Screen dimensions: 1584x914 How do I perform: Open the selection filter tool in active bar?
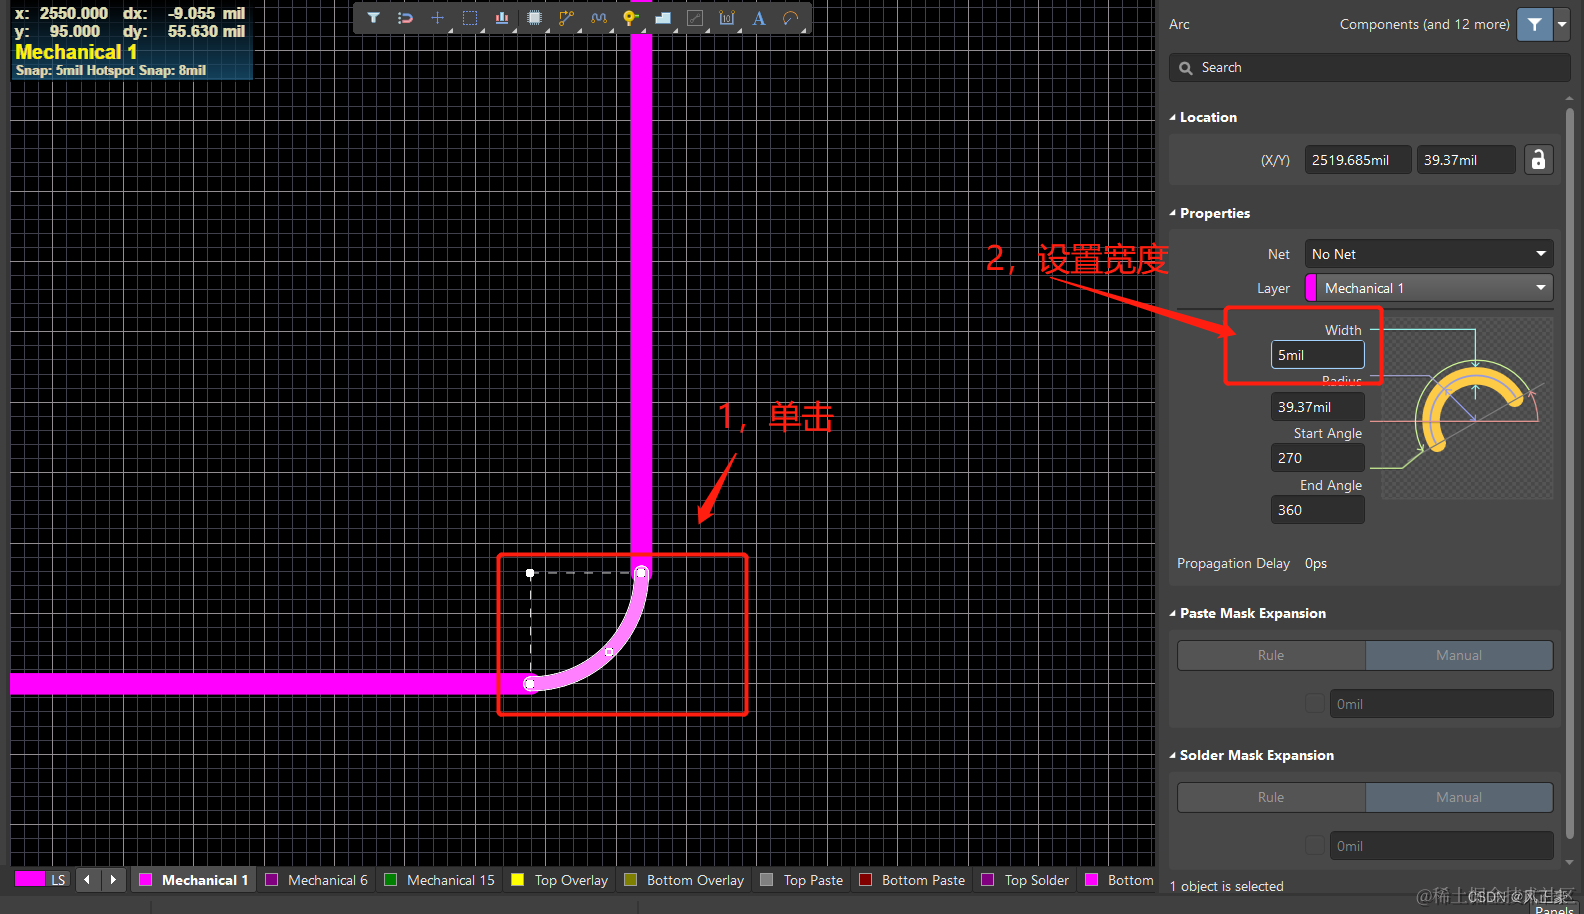point(373,18)
